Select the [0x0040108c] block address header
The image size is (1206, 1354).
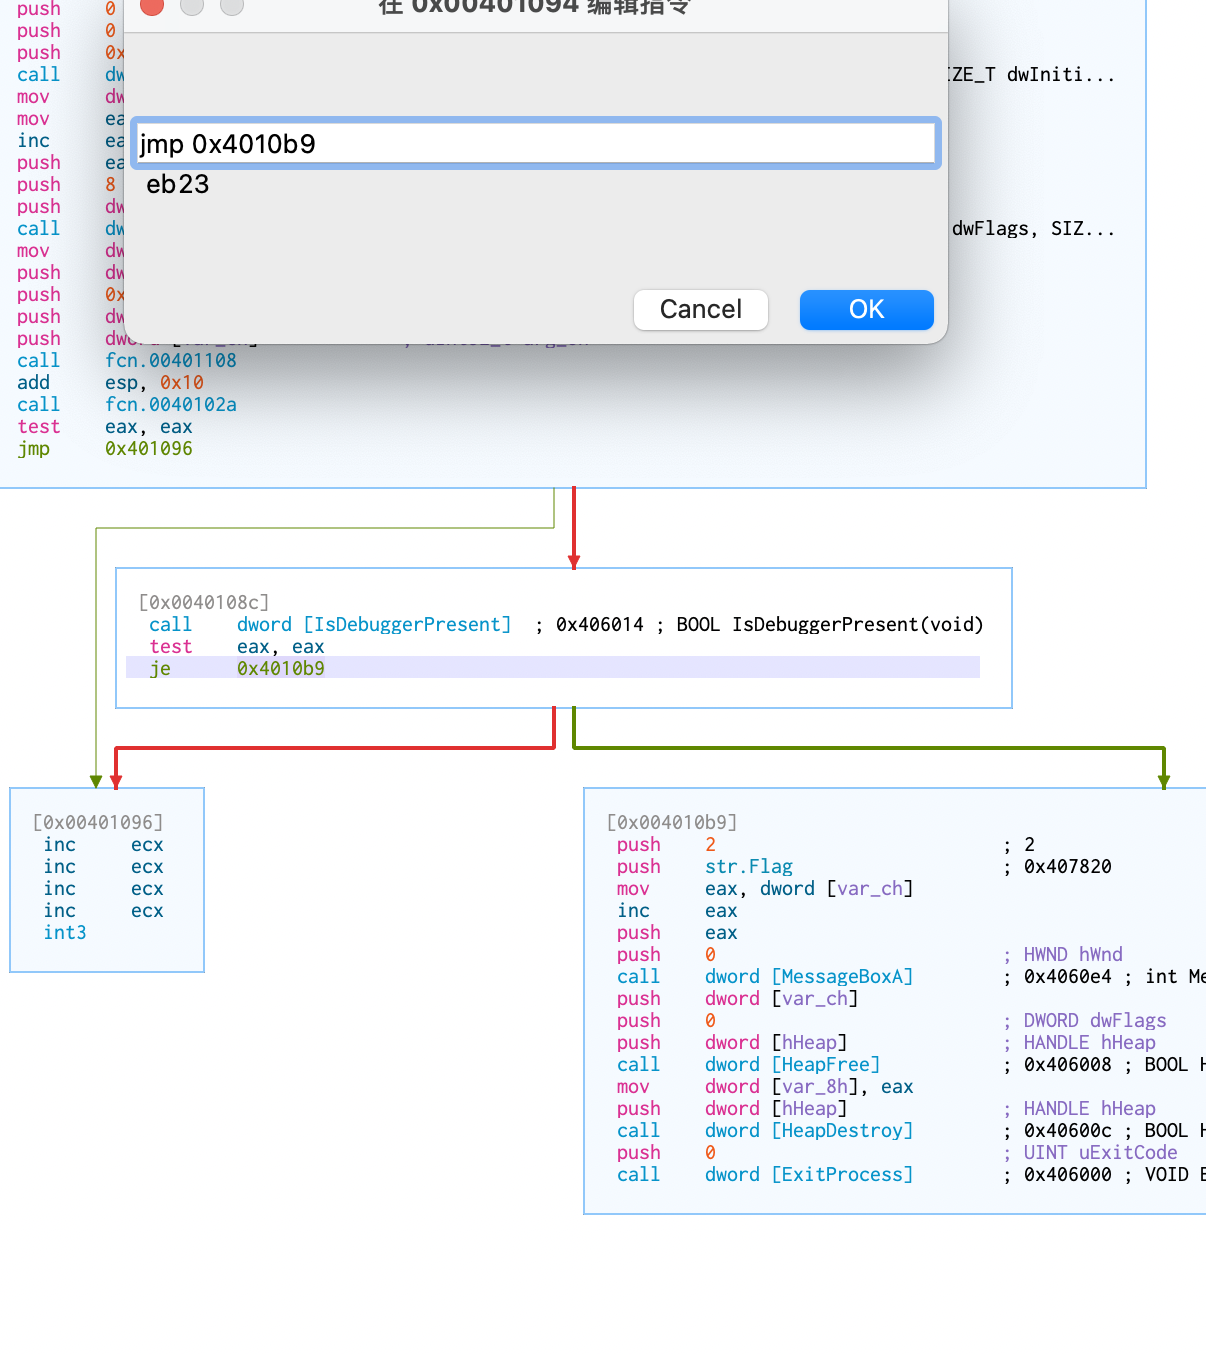pyautogui.click(x=204, y=602)
